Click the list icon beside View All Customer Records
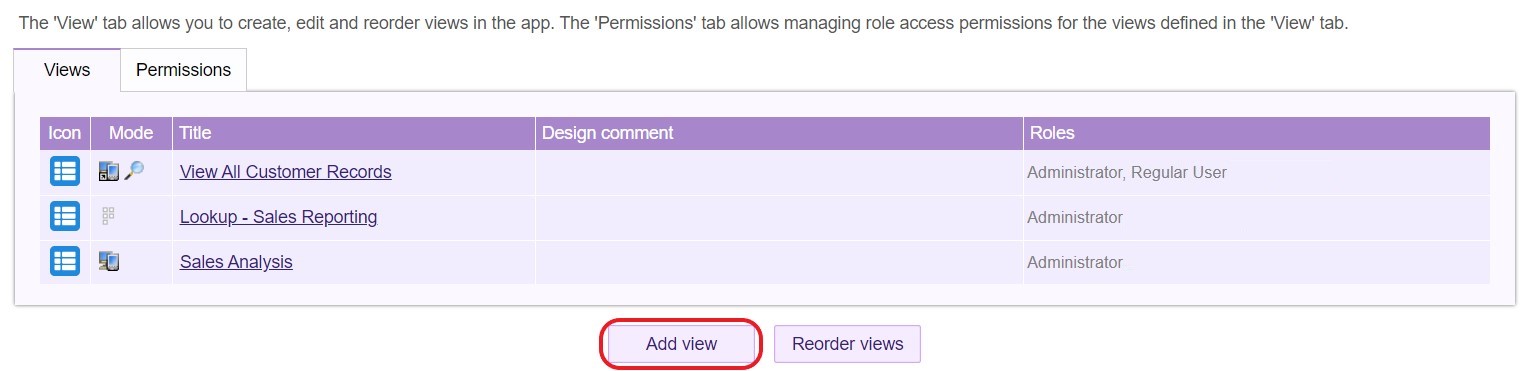Screen dimensions: 1534x371 (65, 172)
